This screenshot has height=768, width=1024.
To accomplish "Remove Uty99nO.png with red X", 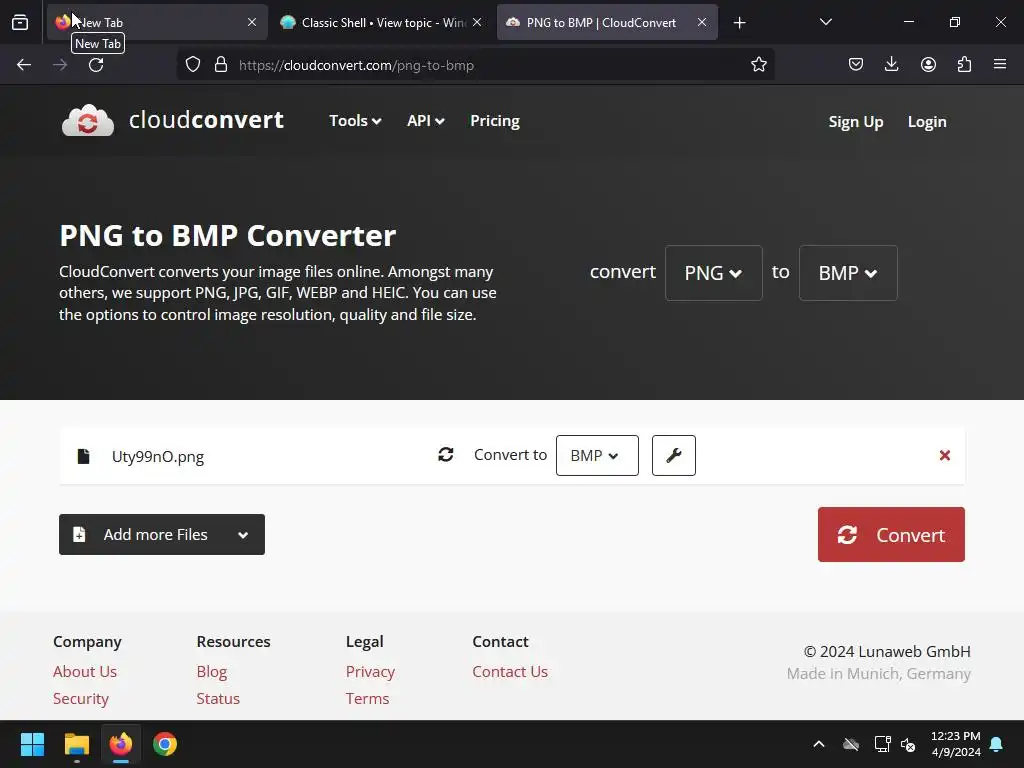I will (x=944, y=455).
